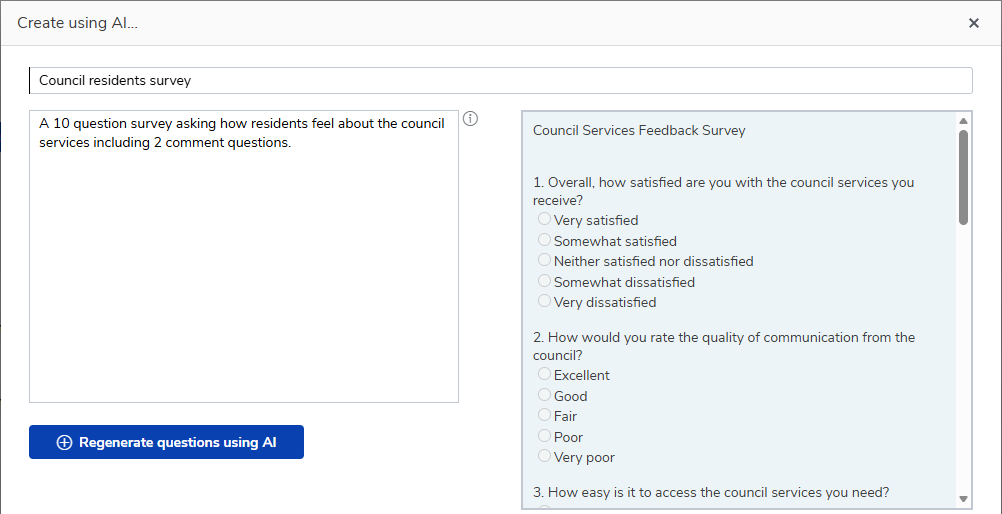Image resolution: width=1002 pixels, height=514 pixels.
Task: Click the plus icon on Regenerate button
Action: (x=65, y=442)
